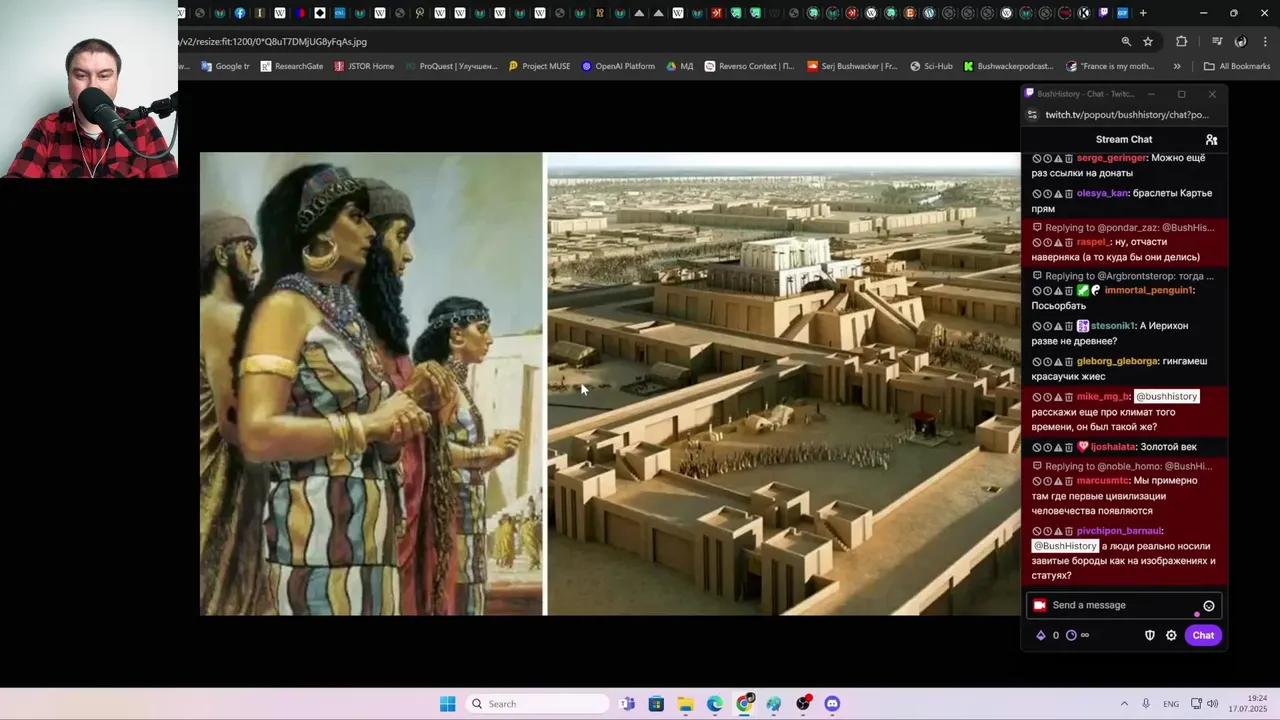Click the channel points clock icon
Image resolution: width=1280 pixels, height=720 pixels.
pyautogui.click(x=1071, y=635)
